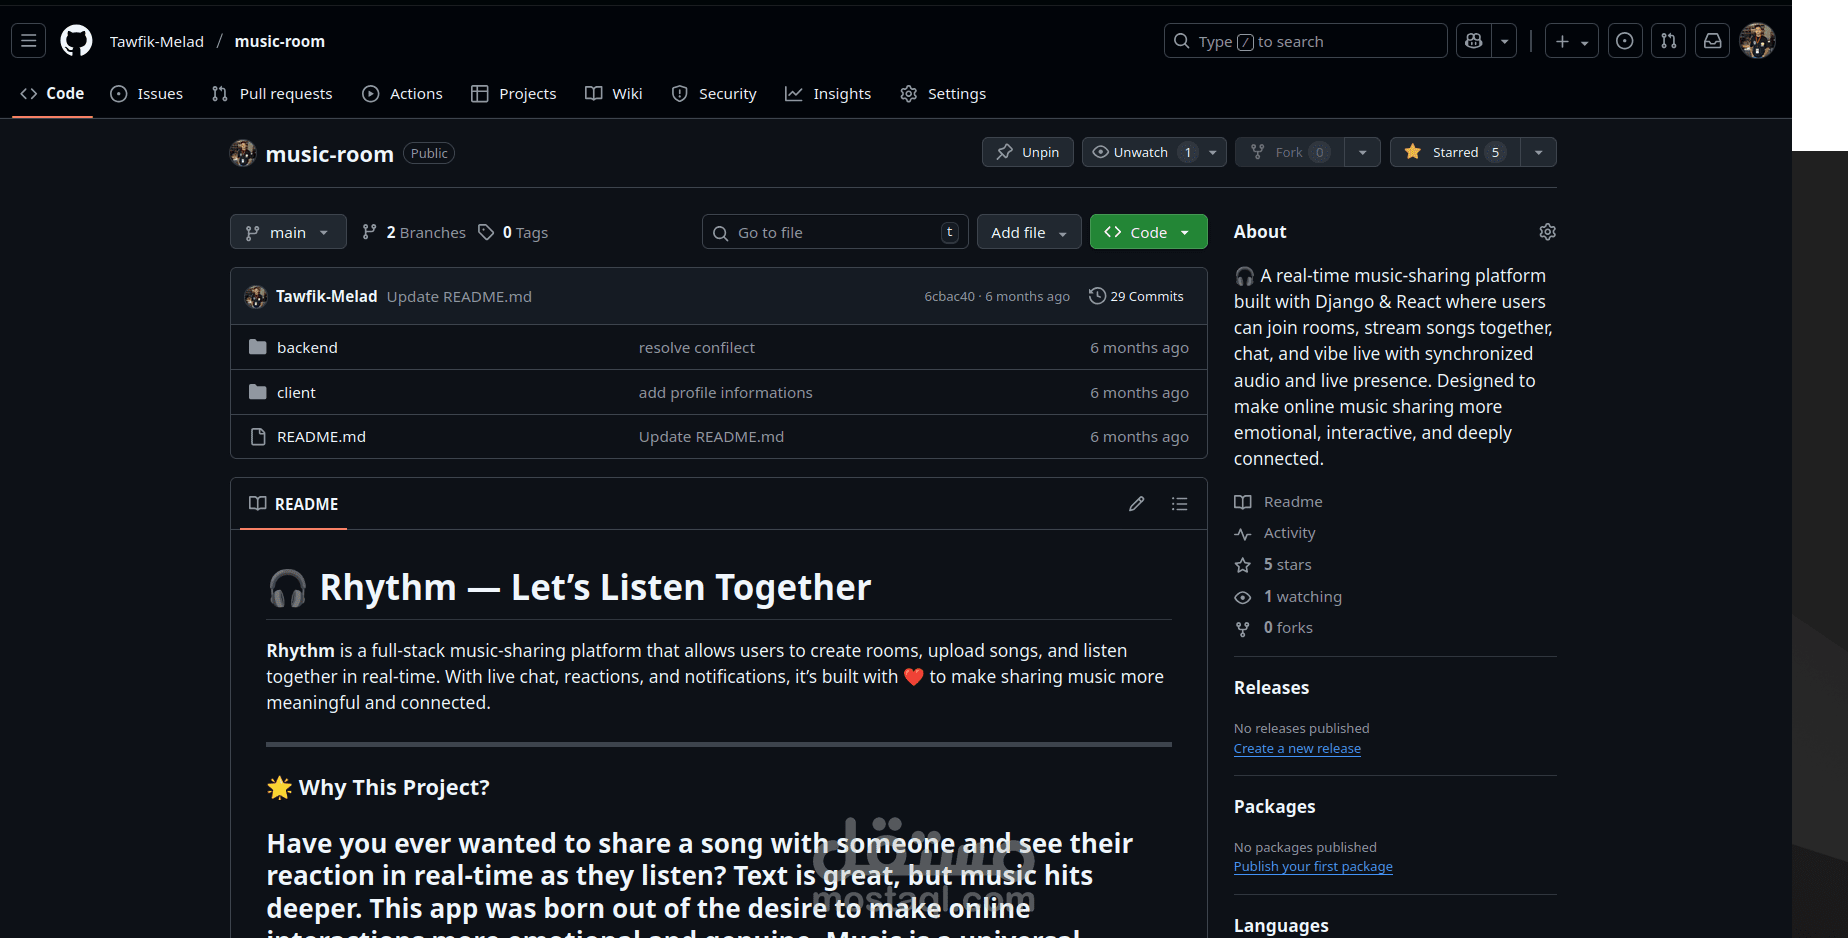Edit repository details gear in About
Viewport: 1848px width, 938px height.
pos(1547,232)
